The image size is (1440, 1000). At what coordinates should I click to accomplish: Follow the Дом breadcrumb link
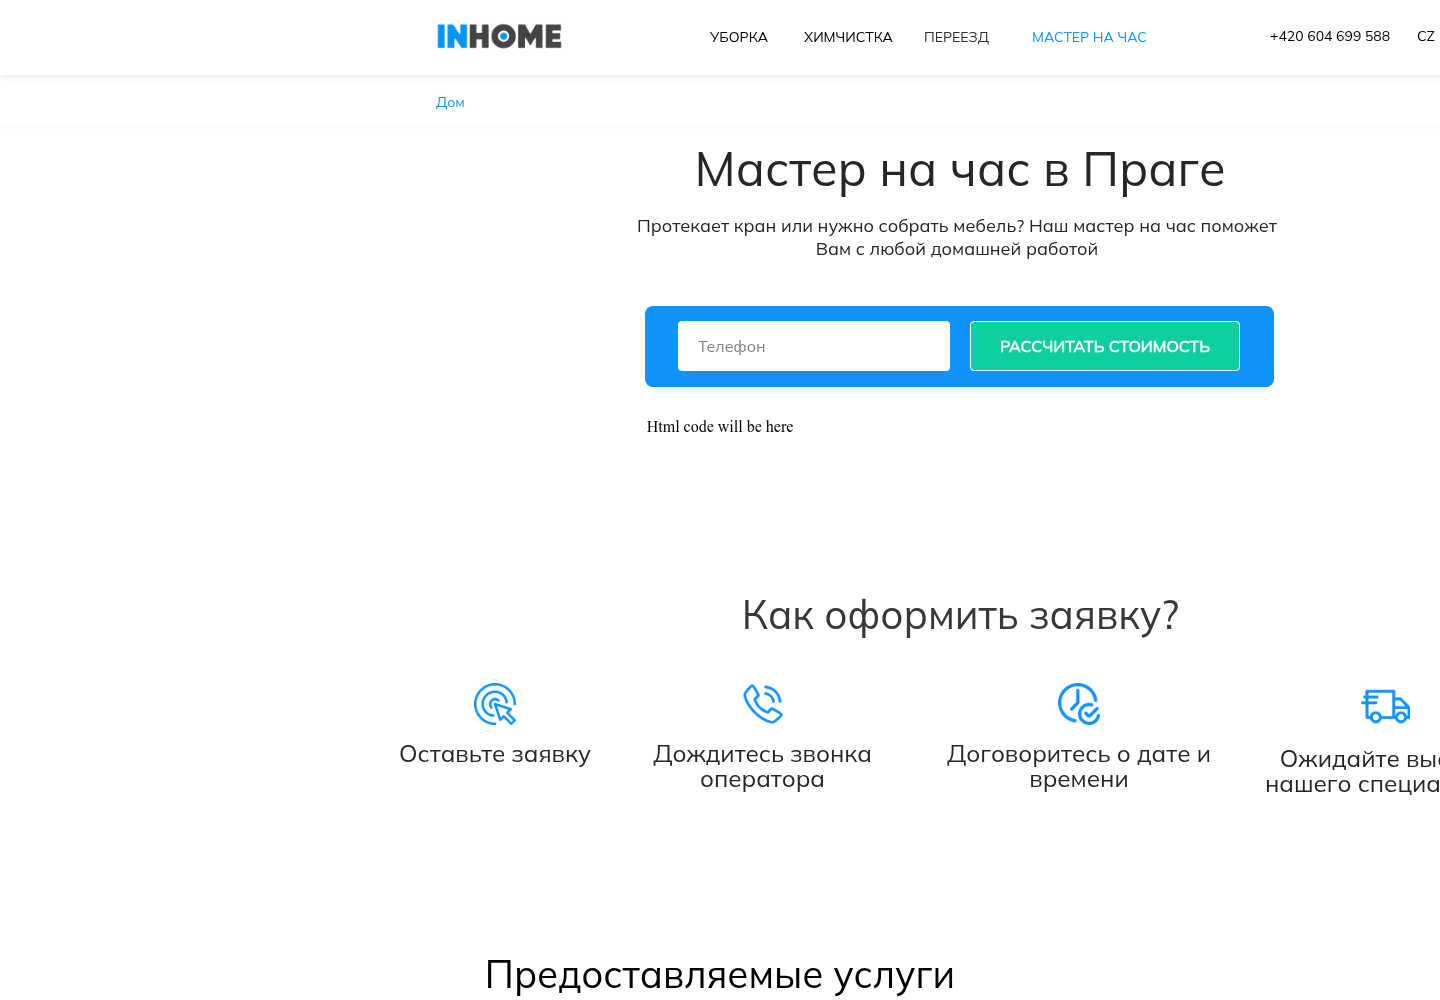(x=450, y=102)
